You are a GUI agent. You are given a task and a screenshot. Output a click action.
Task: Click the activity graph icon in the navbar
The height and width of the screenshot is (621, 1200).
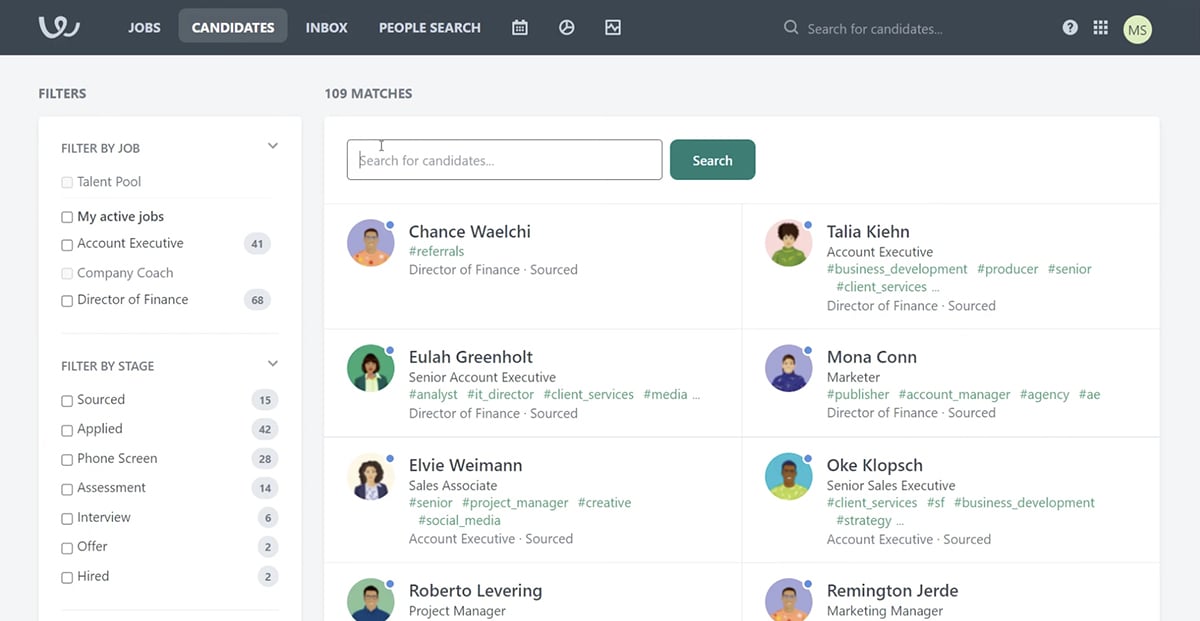pos(612,27)
